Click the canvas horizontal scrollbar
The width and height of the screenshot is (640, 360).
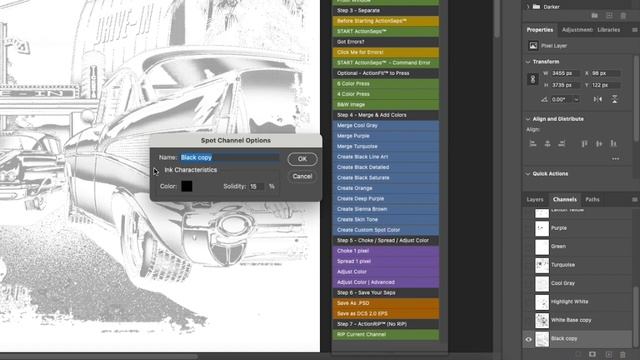pyautogui.click(x=100, y=357)
